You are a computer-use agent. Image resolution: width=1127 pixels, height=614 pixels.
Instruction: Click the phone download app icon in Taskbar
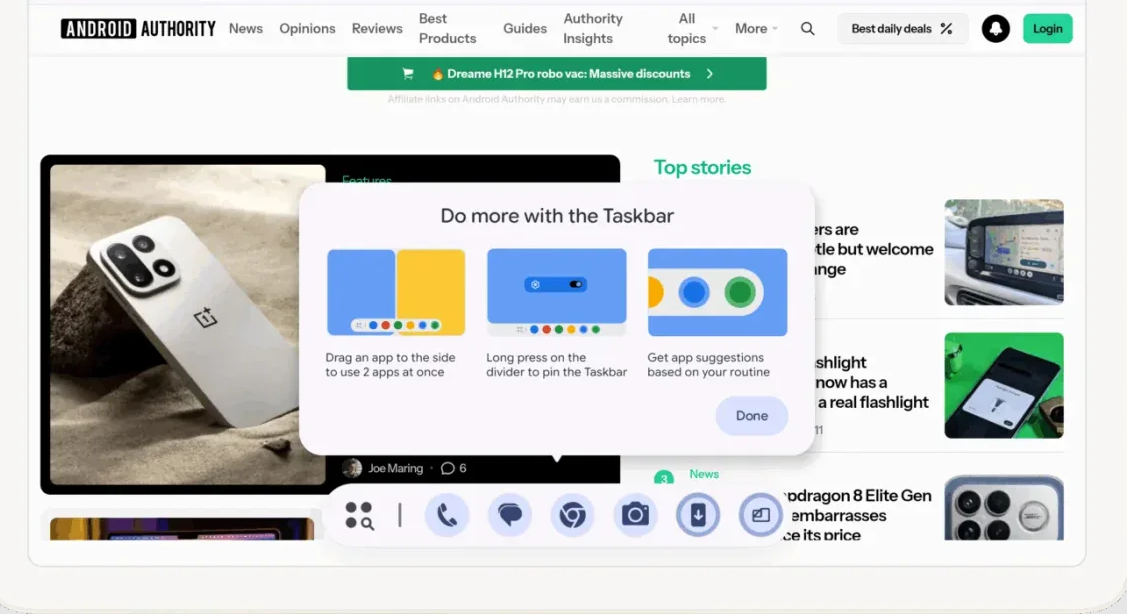(698, 515)
